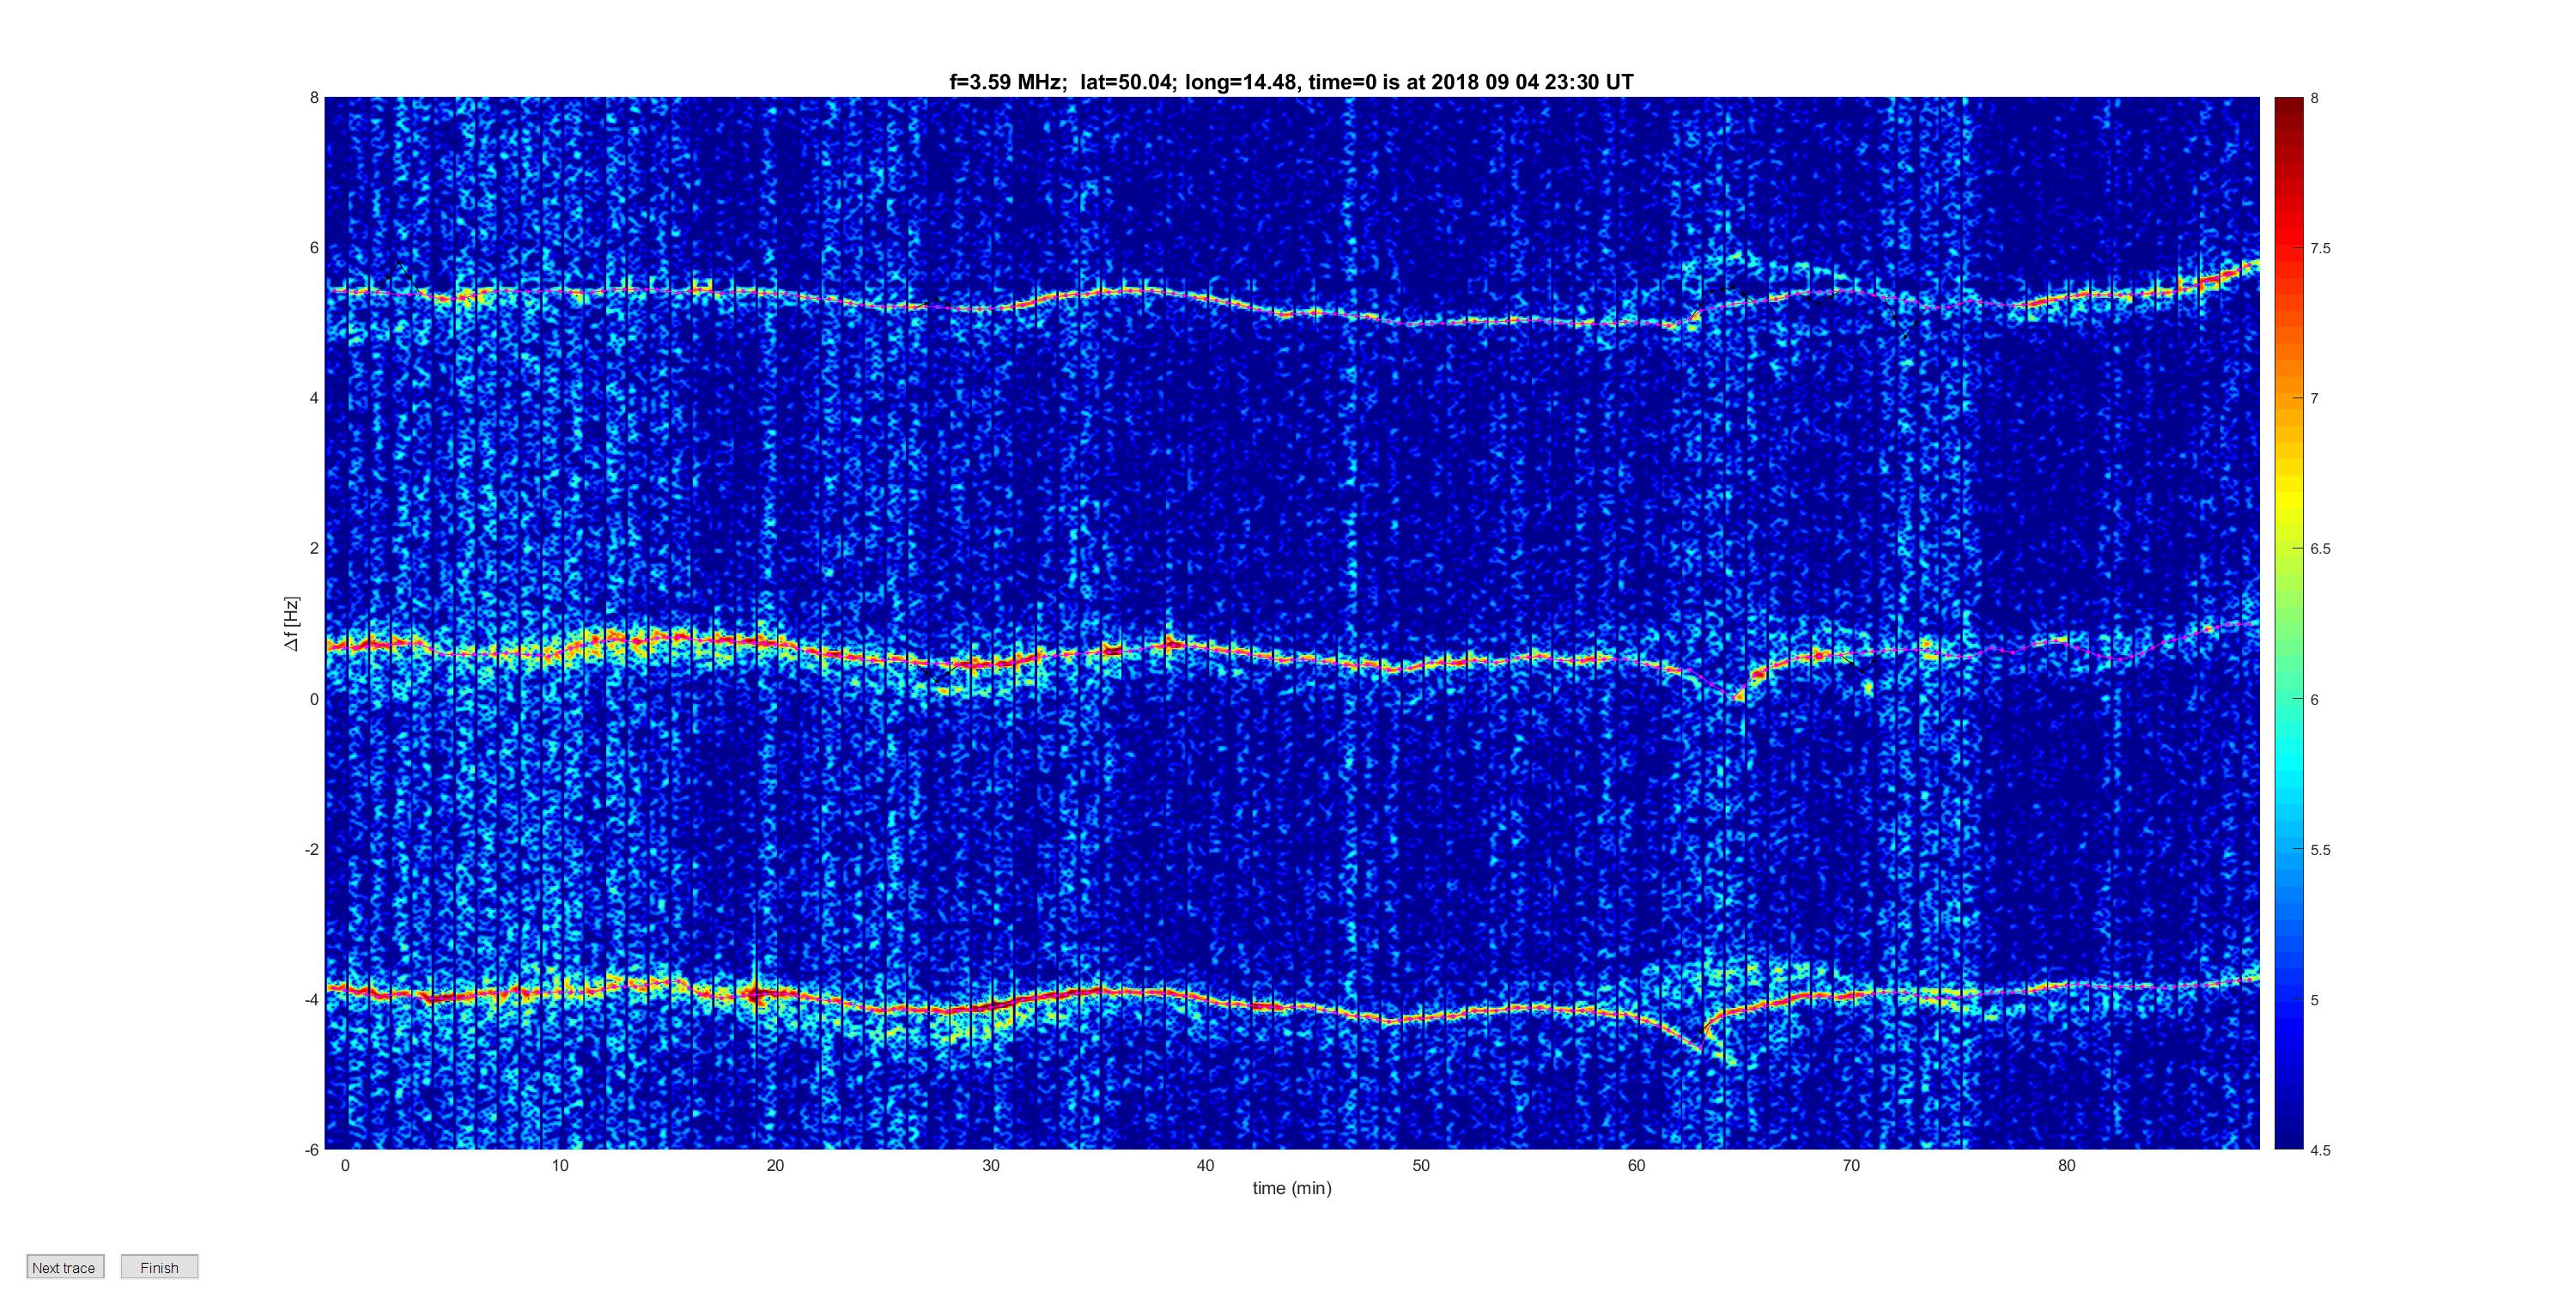This screenshot has width=2576, height=1292.
Task: Click the middle trace dip near 64 min
Action: (1737, 694)
